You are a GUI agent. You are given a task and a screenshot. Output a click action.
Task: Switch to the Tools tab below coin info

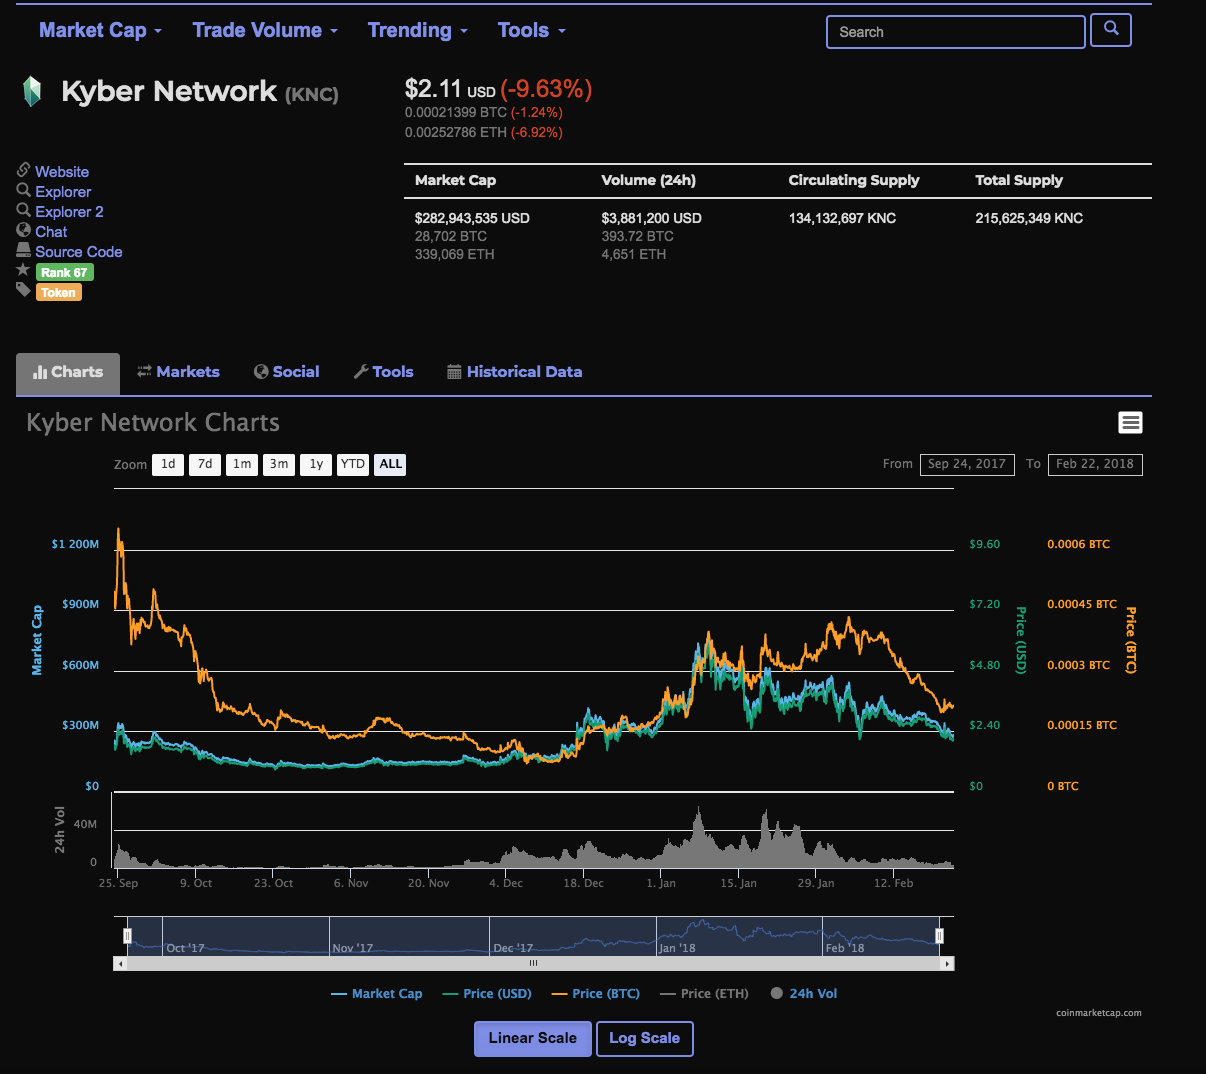pos(383,372)
